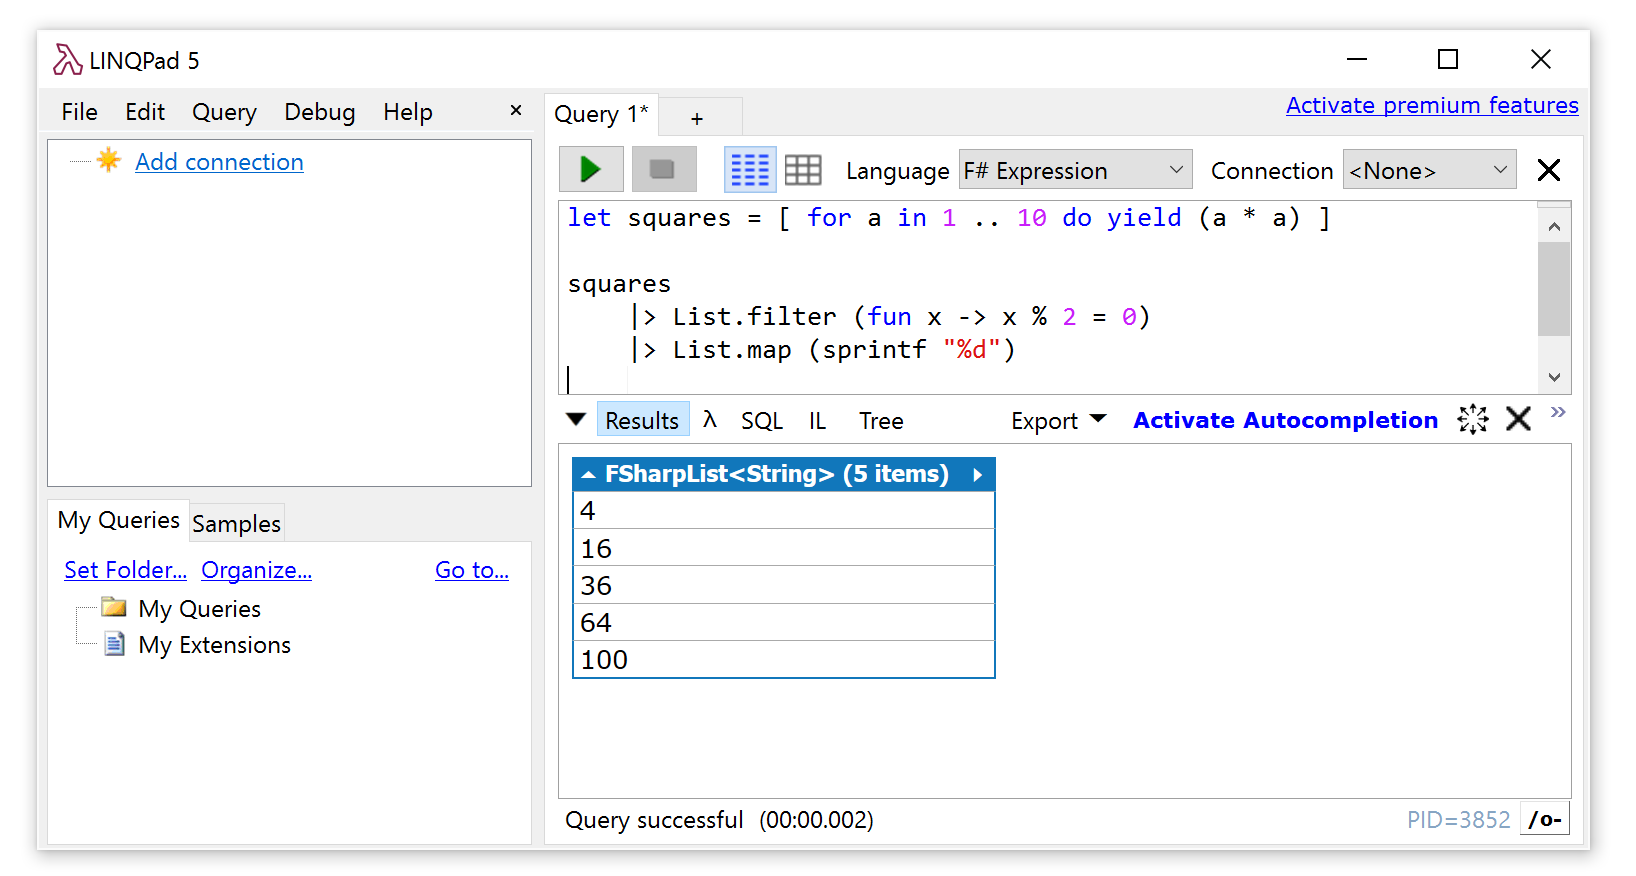Select the Results output tab

click(x=642, y=420)
